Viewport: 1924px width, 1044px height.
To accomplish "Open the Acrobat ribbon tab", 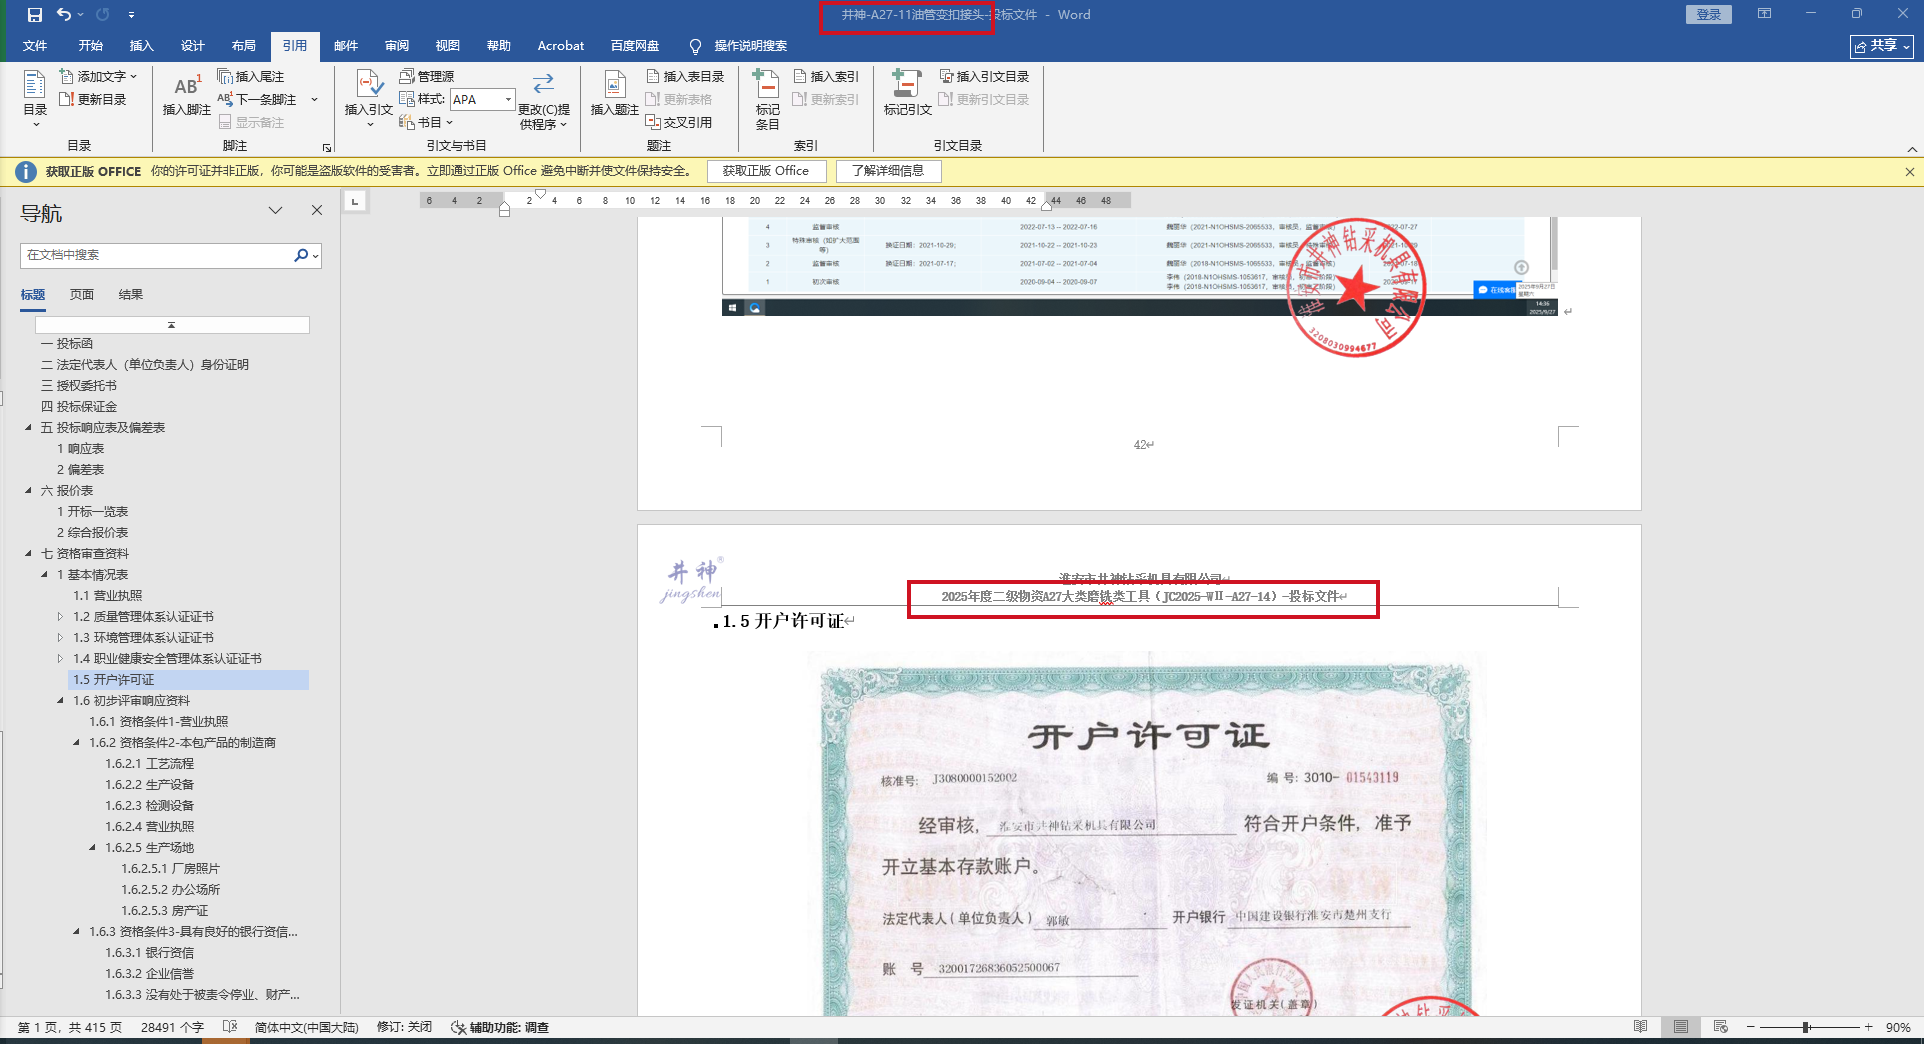I will (x=561, y=46).
